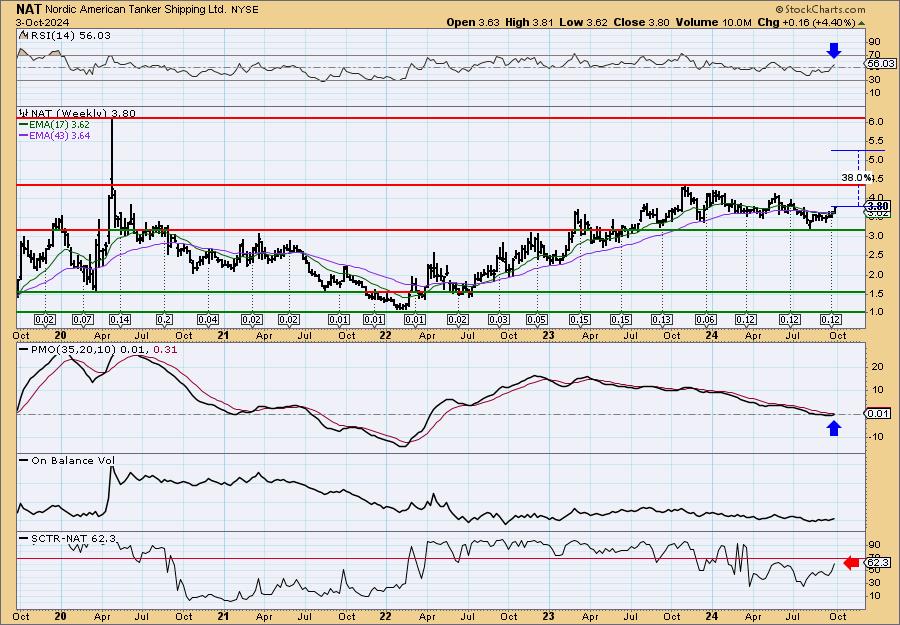Screen dimensions: 900x625
Task: Click the 0.14 dividend marker
Action: 120,320
